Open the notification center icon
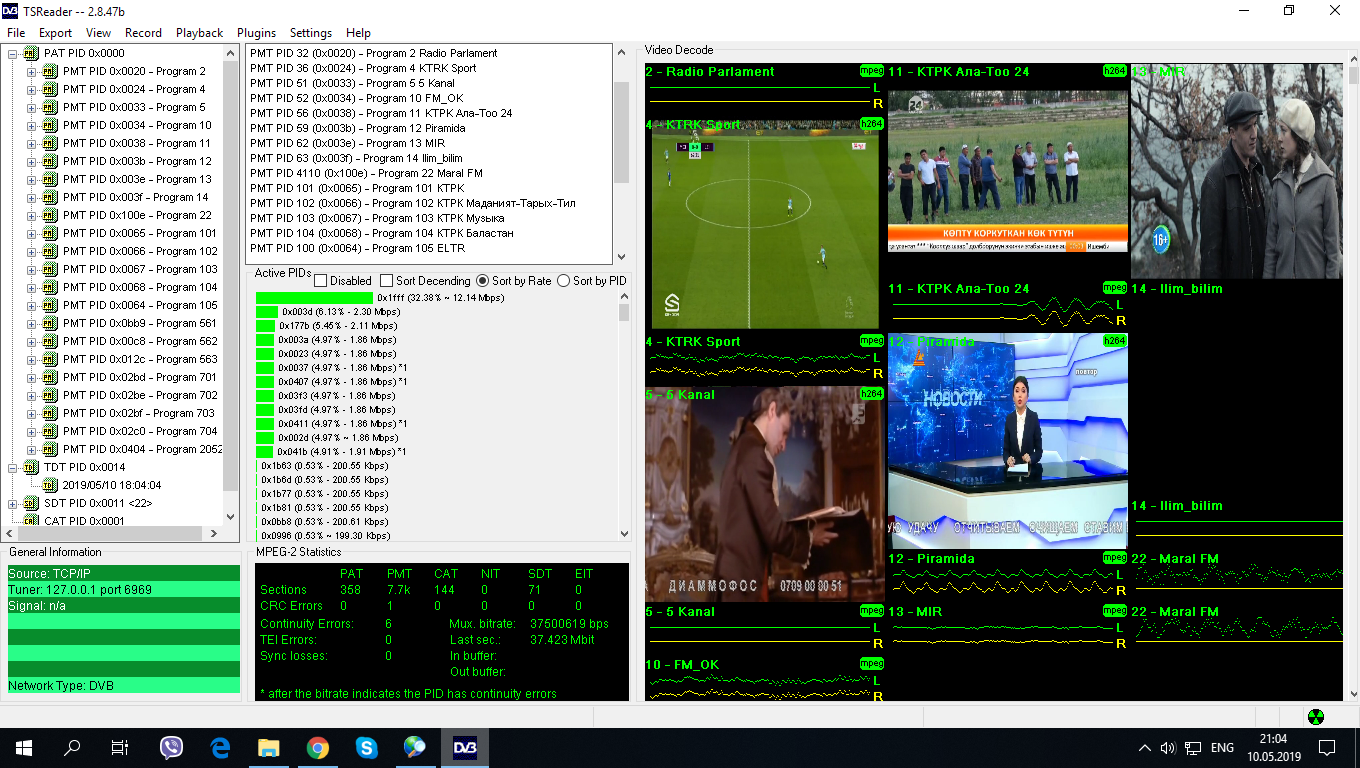Image resolution: width=1360 pixels, height=768 pixels. [x=1327, y=747]
